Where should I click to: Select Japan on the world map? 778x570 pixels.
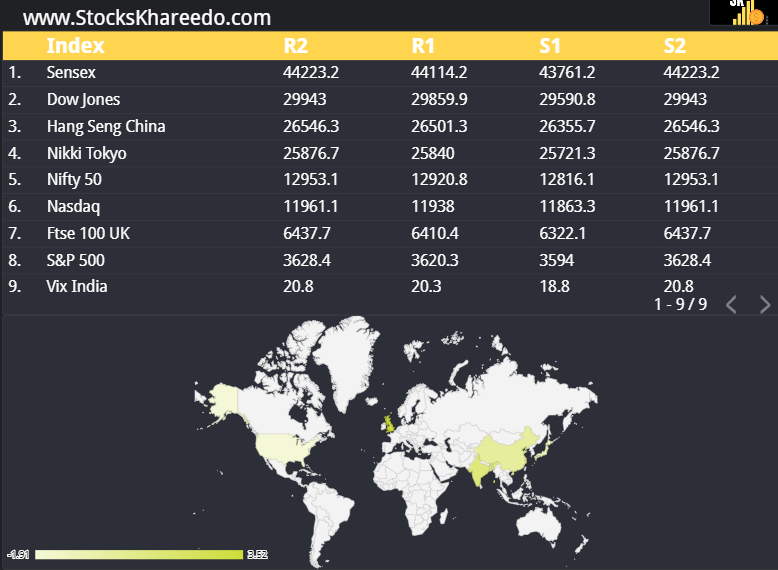coord(543,448)
